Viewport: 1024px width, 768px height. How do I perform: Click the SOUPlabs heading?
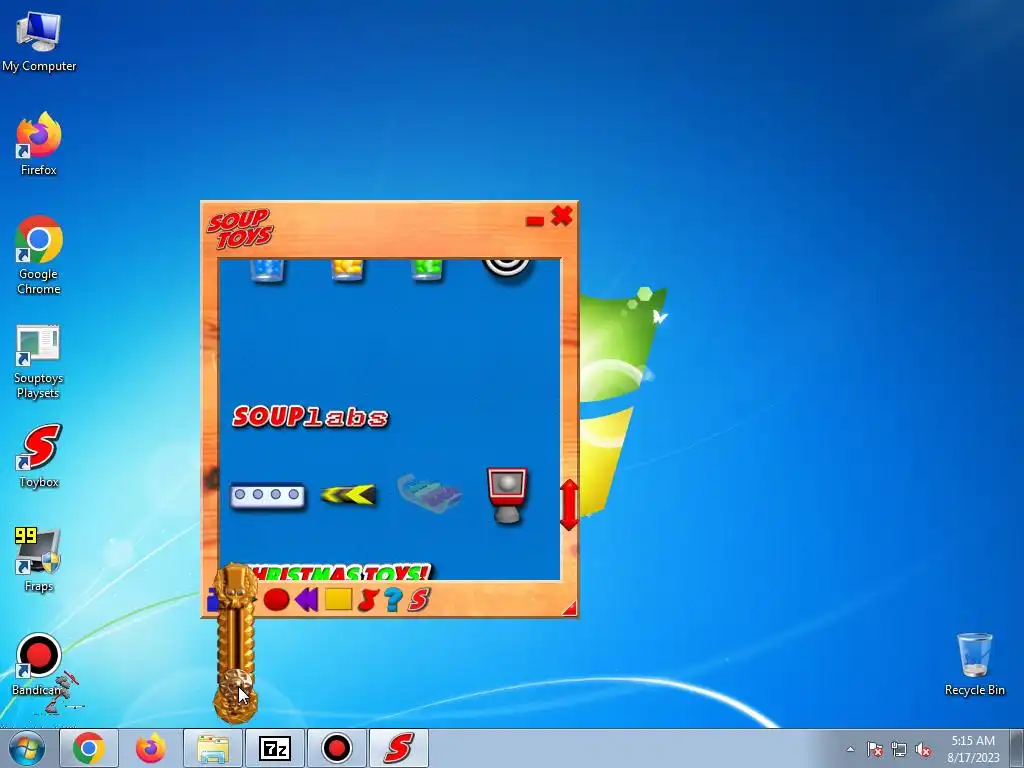coord(310,417)
